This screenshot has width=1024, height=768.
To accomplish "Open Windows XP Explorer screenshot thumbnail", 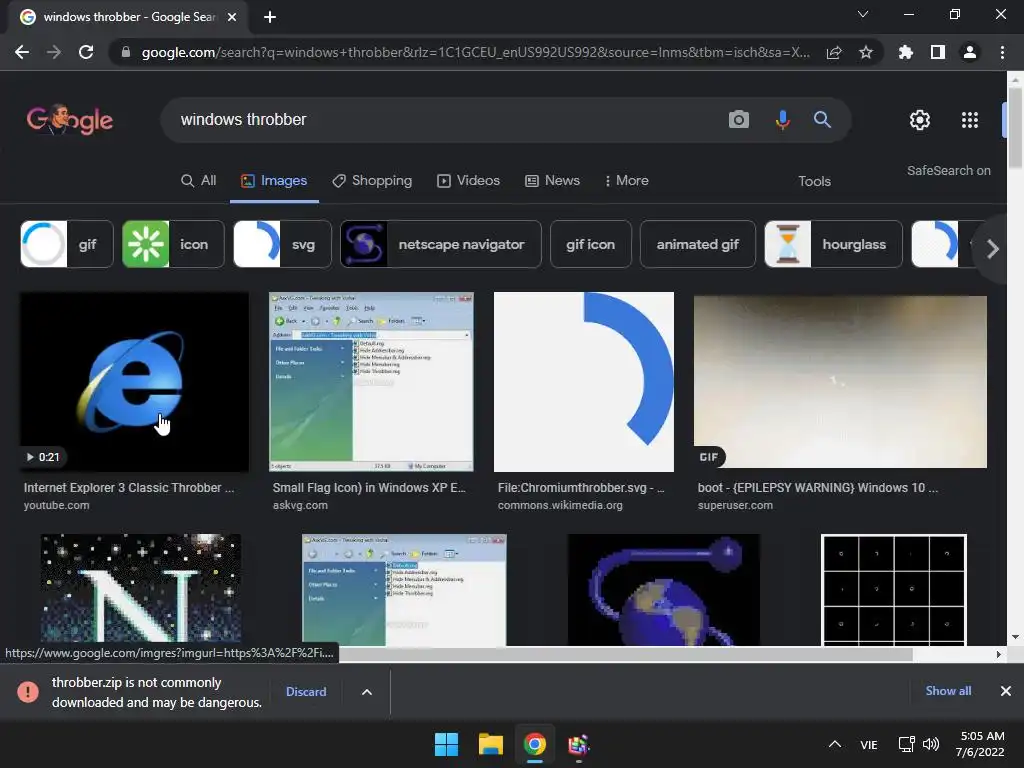I will [x=371, y=381].
